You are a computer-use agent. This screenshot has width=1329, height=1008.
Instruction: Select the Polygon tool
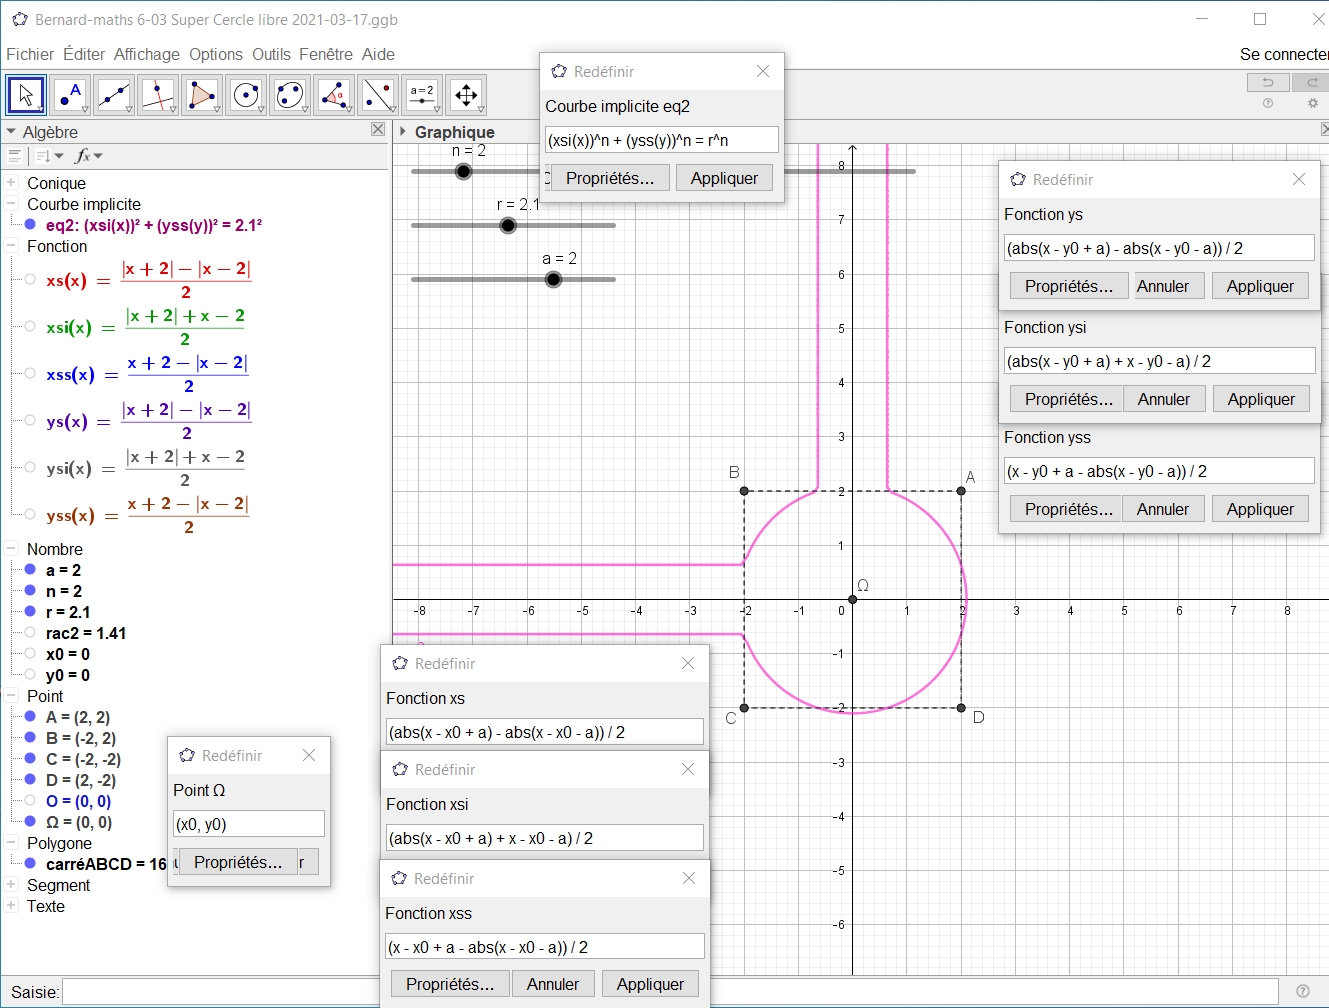pos(202,95)
